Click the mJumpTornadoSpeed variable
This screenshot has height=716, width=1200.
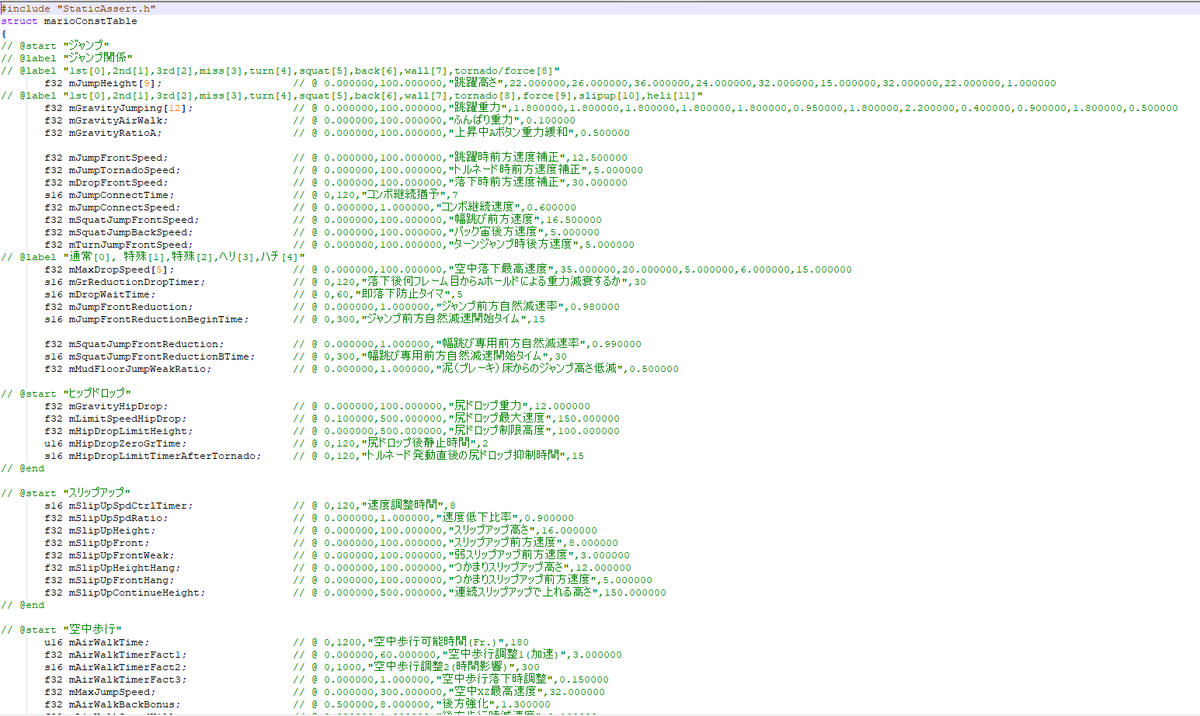point(122,170)
